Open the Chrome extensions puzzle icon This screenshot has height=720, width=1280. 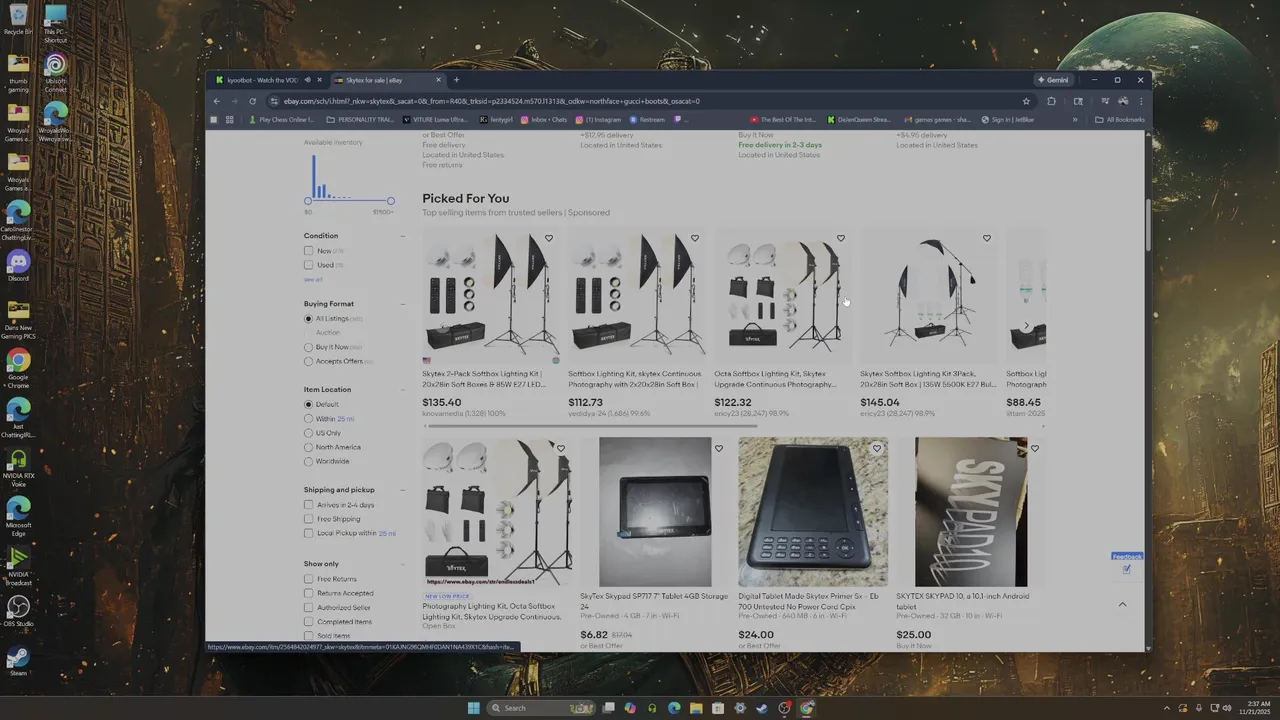click(x=1051, y=101)
